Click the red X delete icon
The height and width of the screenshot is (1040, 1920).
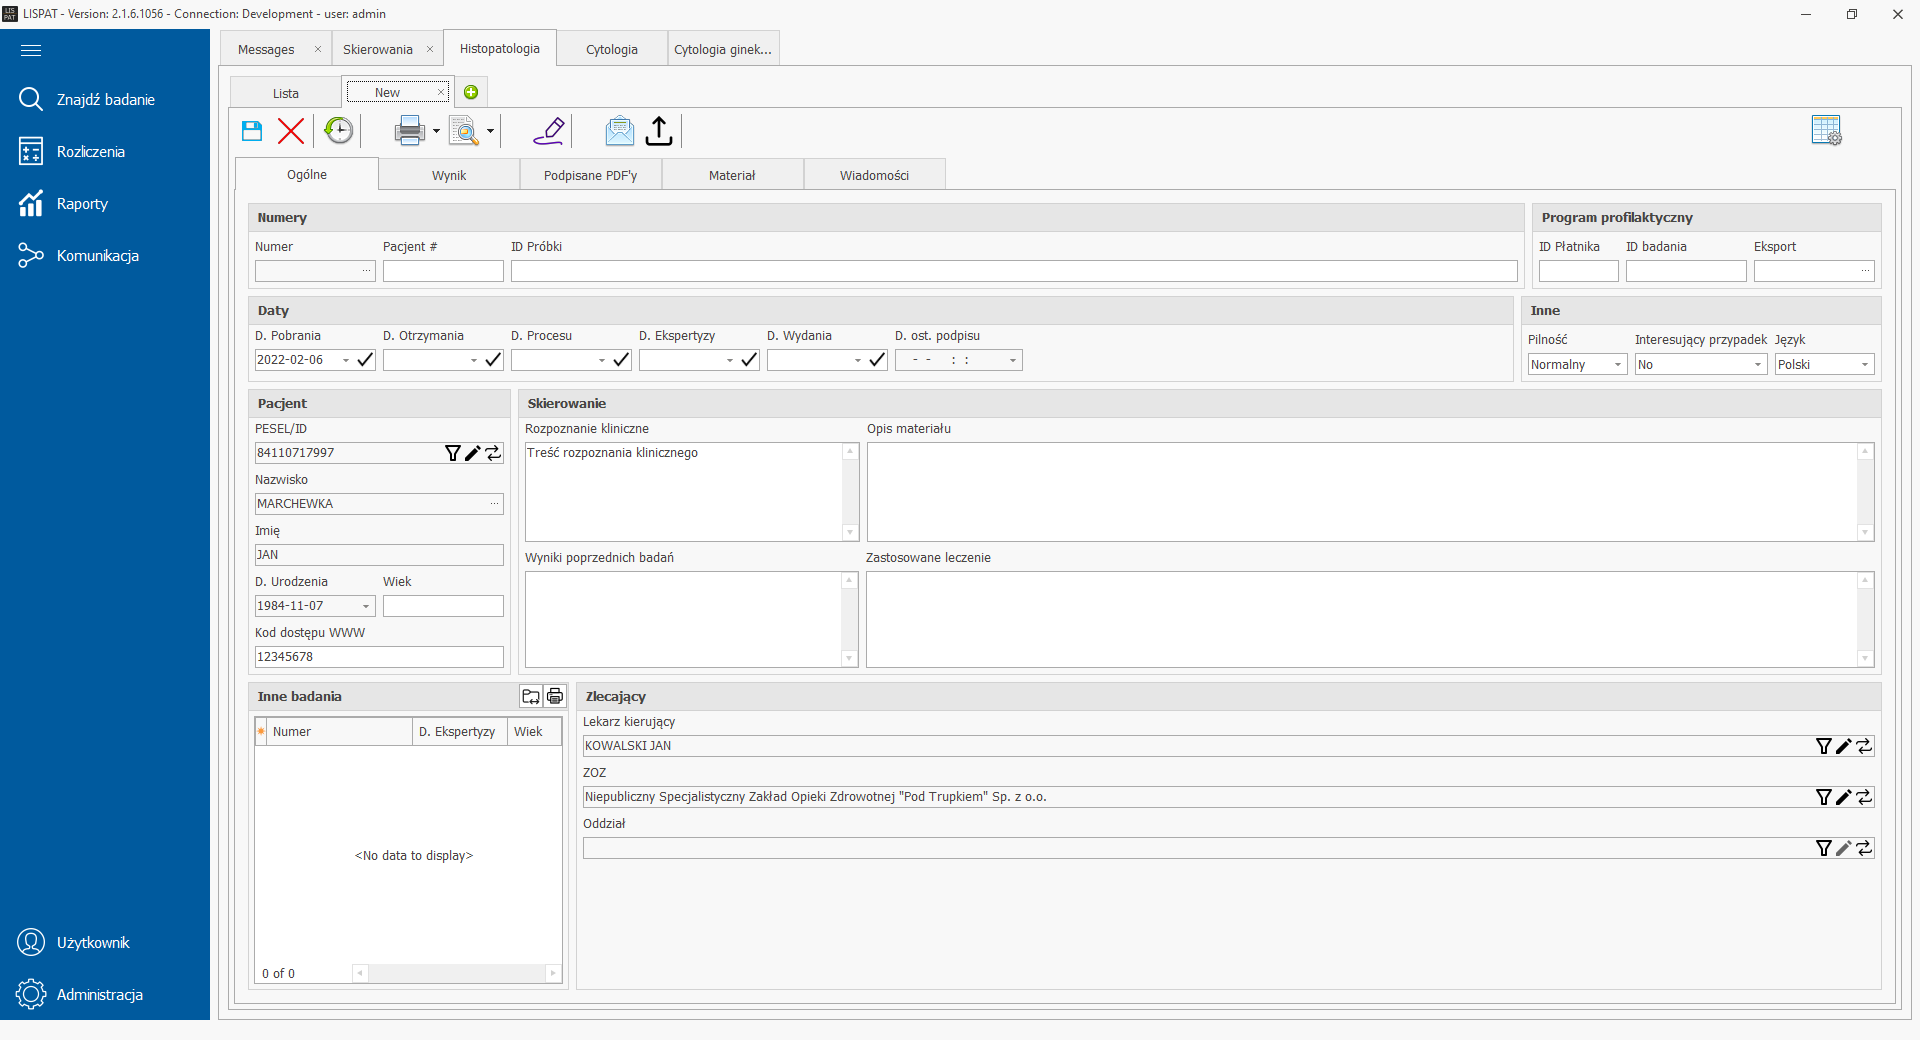[x=291, y=131]
